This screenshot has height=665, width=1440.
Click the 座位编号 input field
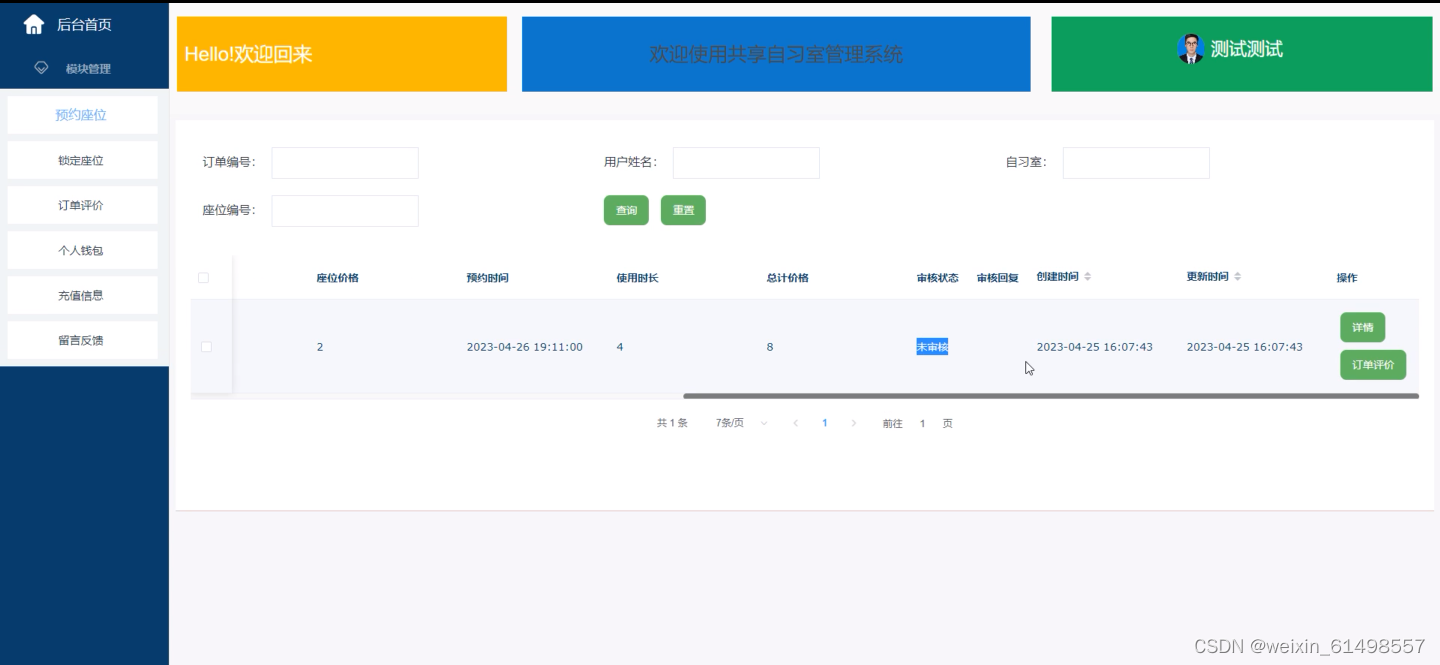point(345,211)
